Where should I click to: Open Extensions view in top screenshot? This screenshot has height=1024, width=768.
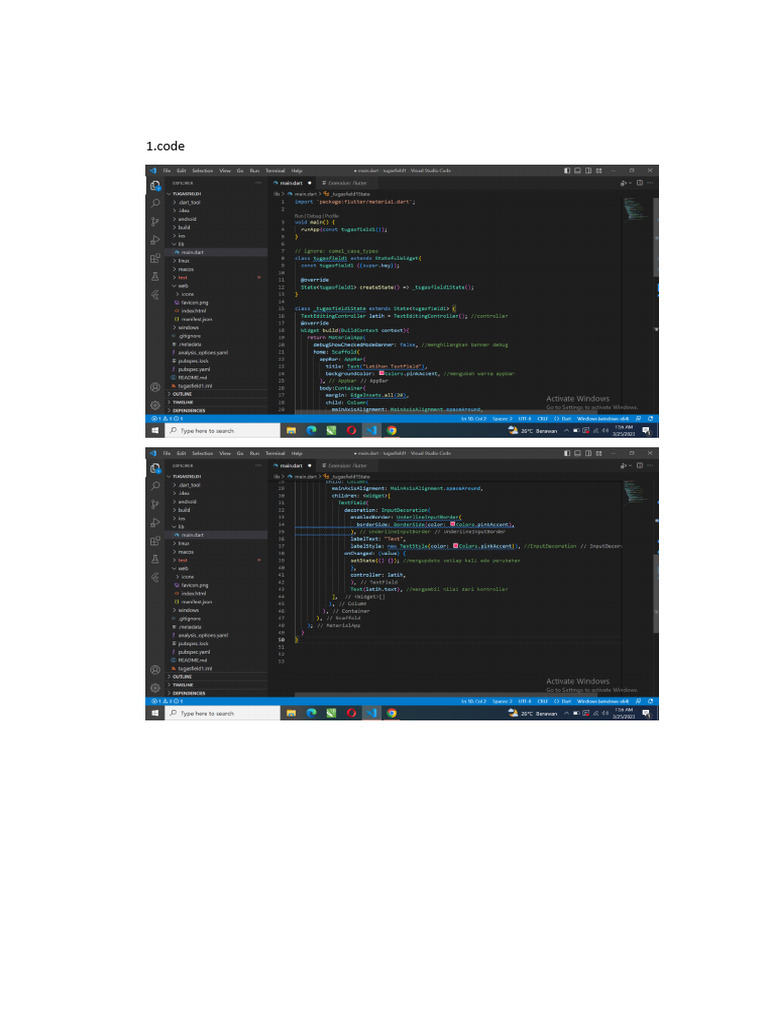point(155,258)
